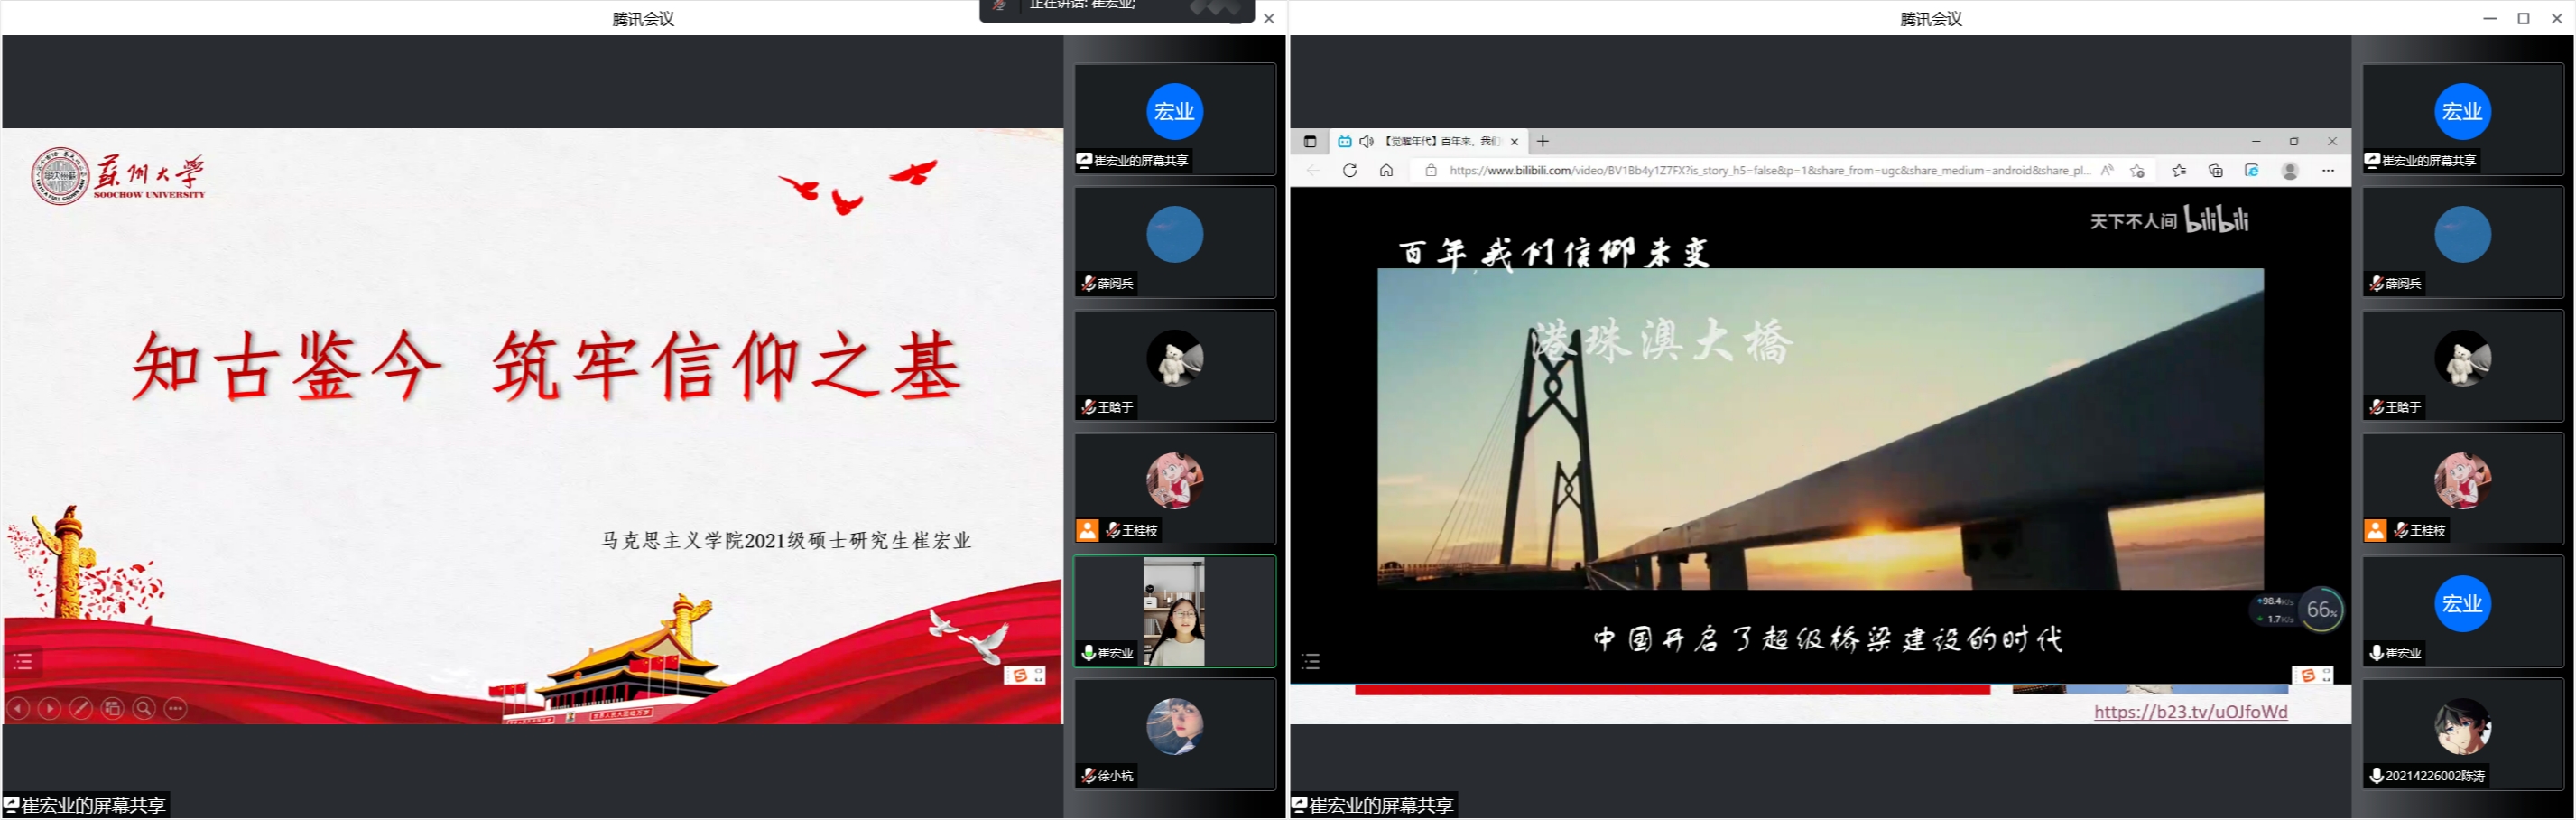
Task: Advance to next slide with arrow button
Action: pos(49,709)
